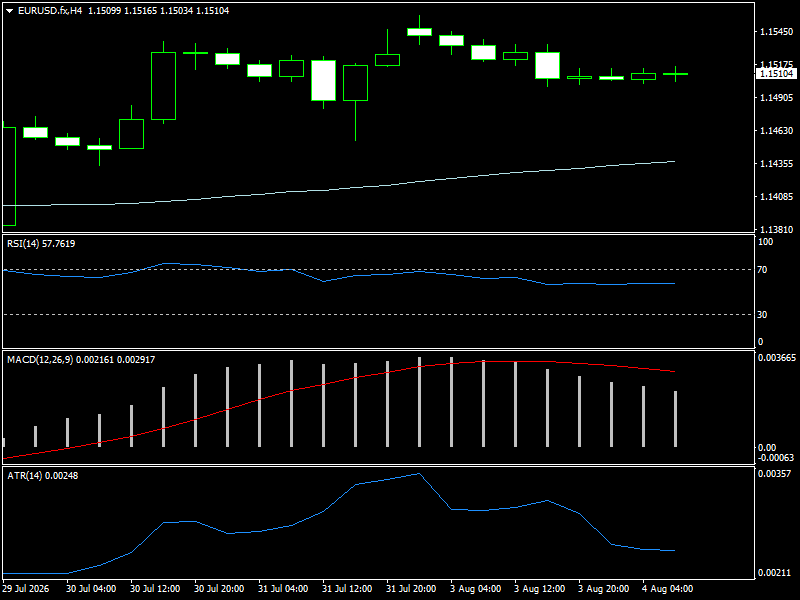Screen dimensions: 800x600
Task: Click the 1.14085 price scale label
Action: 777,196
